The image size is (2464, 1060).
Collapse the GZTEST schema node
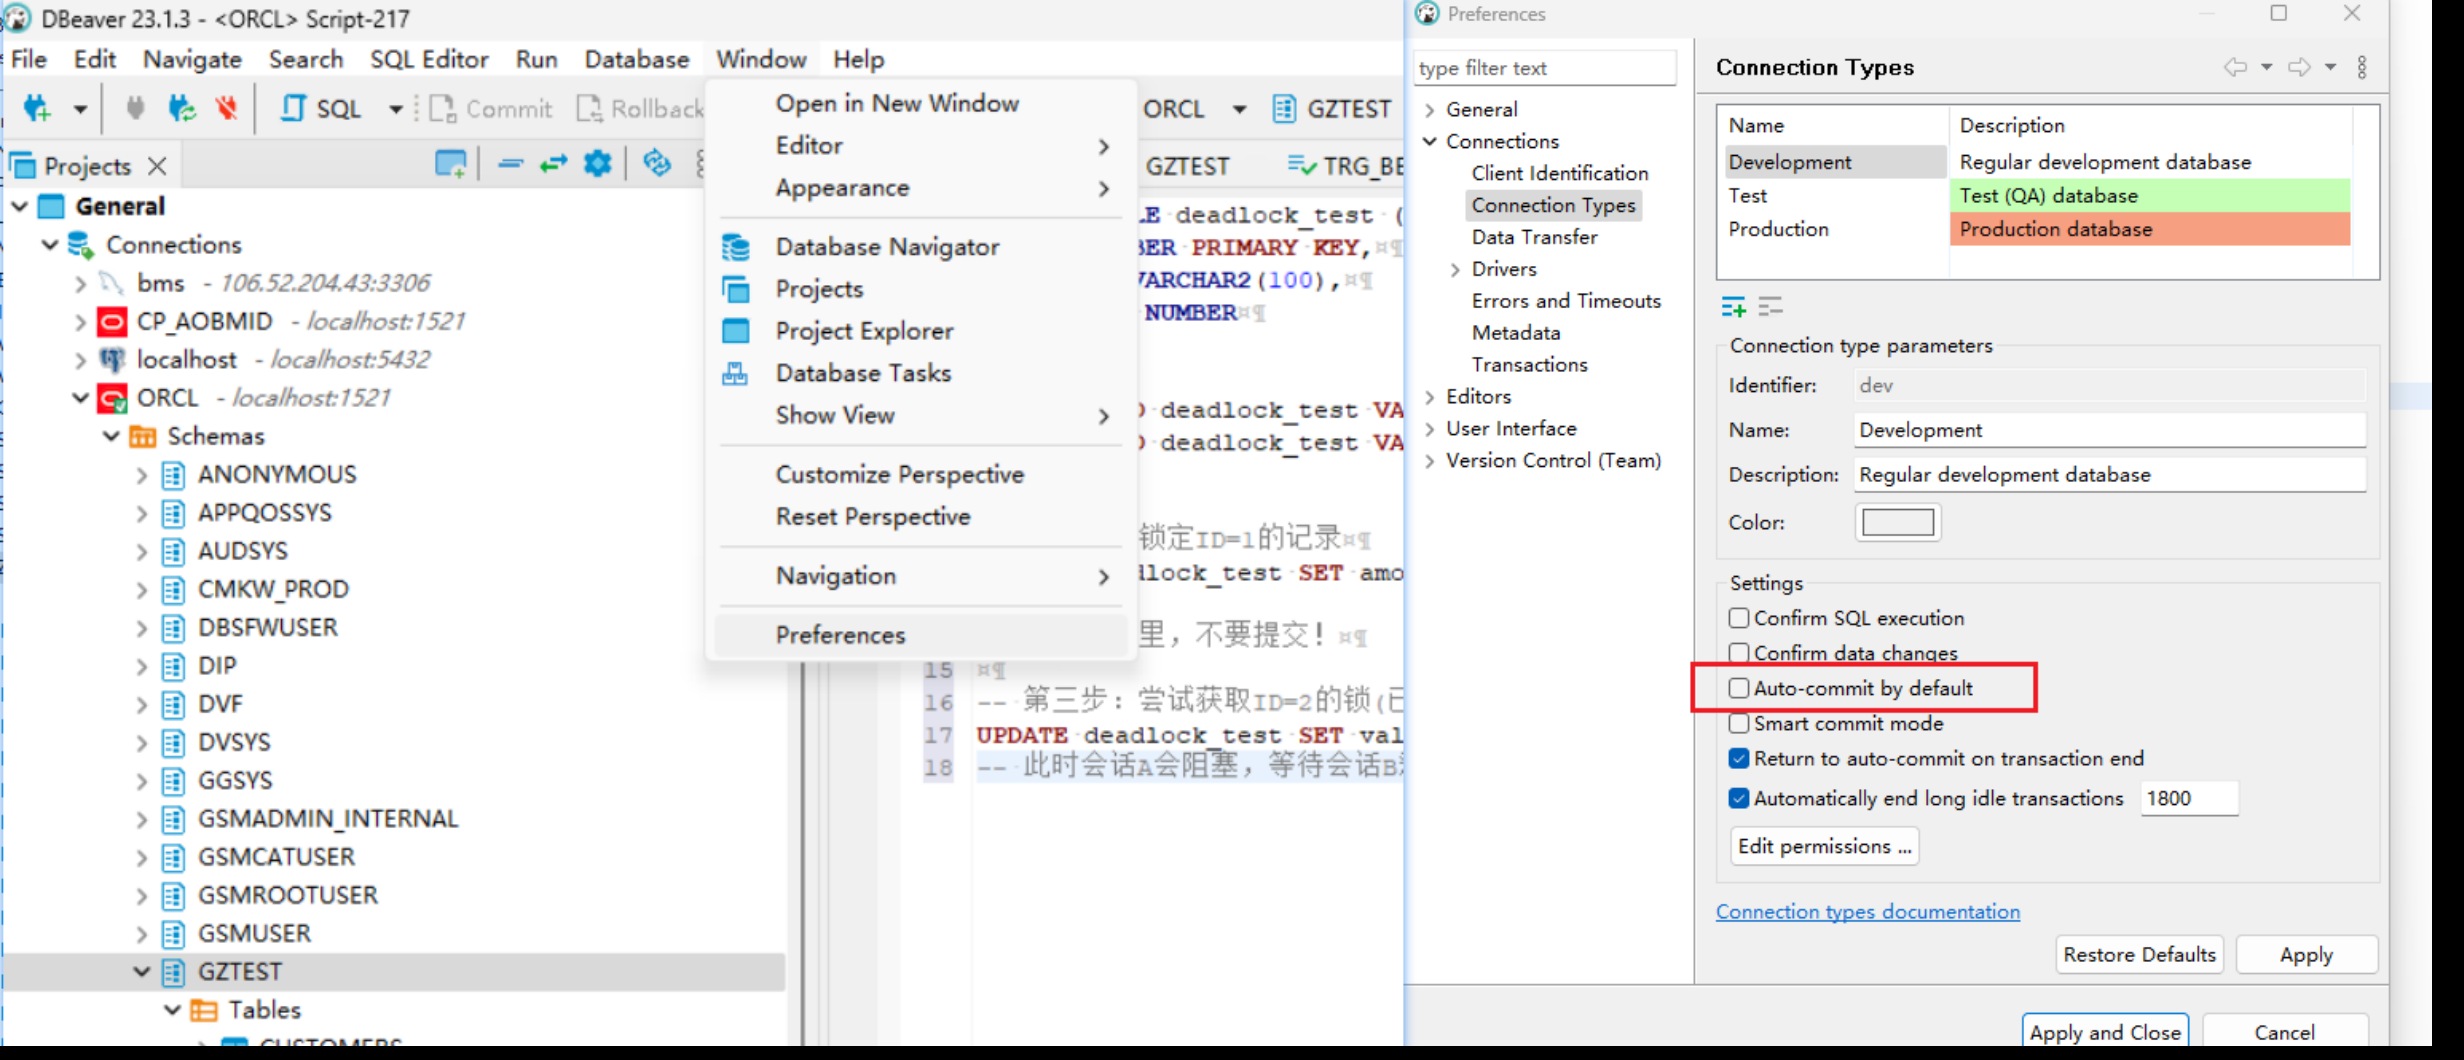(141, 971)
